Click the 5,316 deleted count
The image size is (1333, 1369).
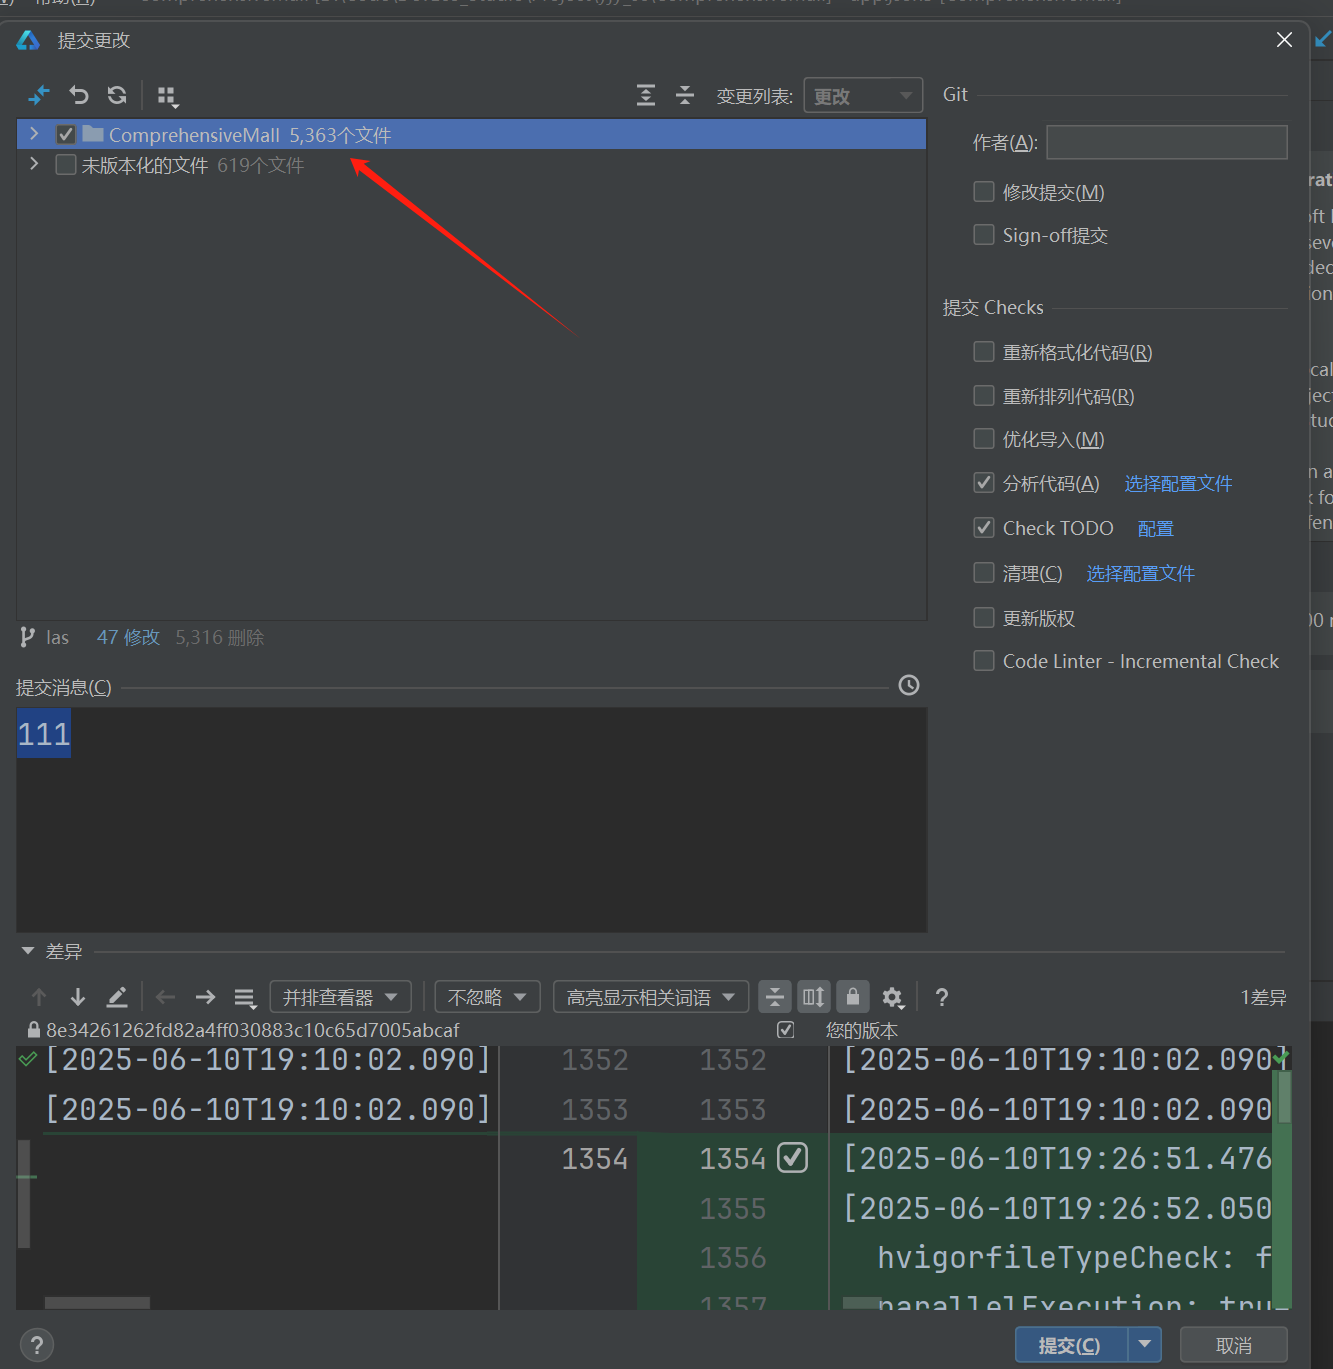220,638
